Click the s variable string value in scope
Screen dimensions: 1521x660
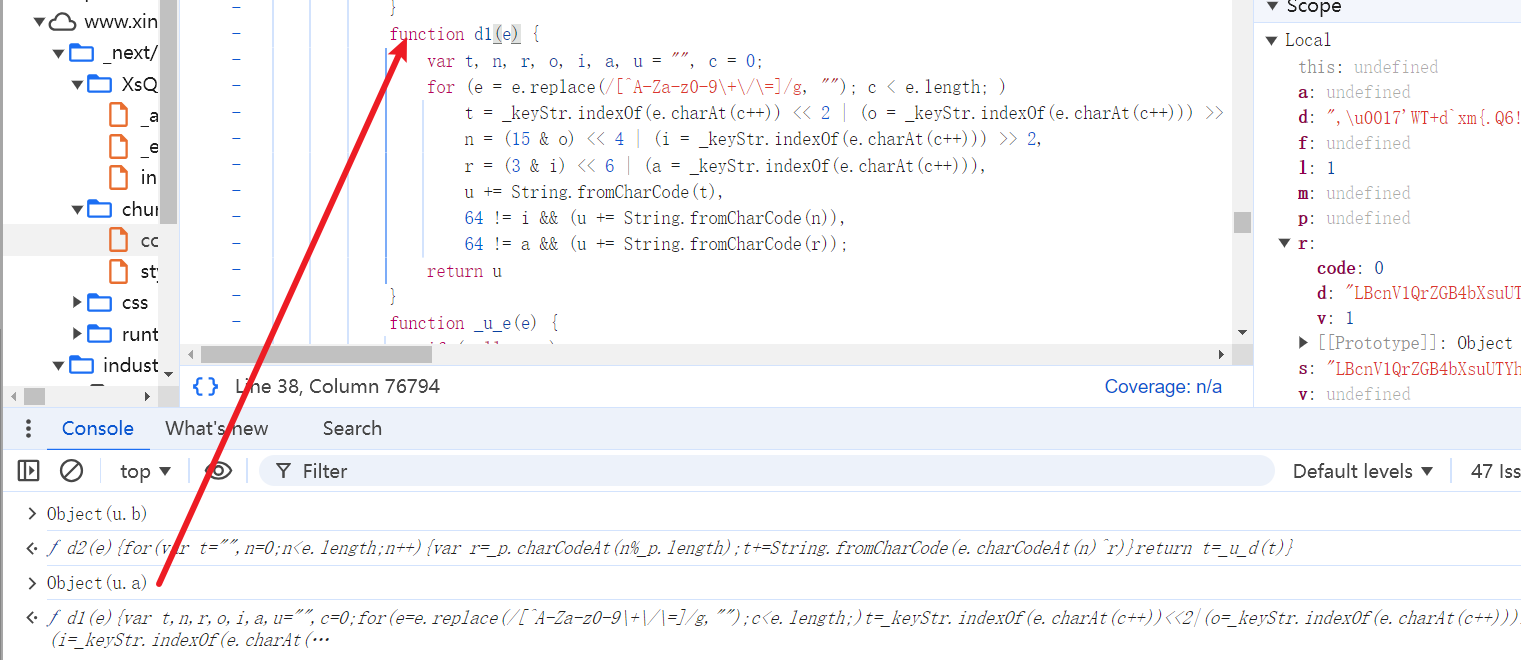coord(1424,369)
